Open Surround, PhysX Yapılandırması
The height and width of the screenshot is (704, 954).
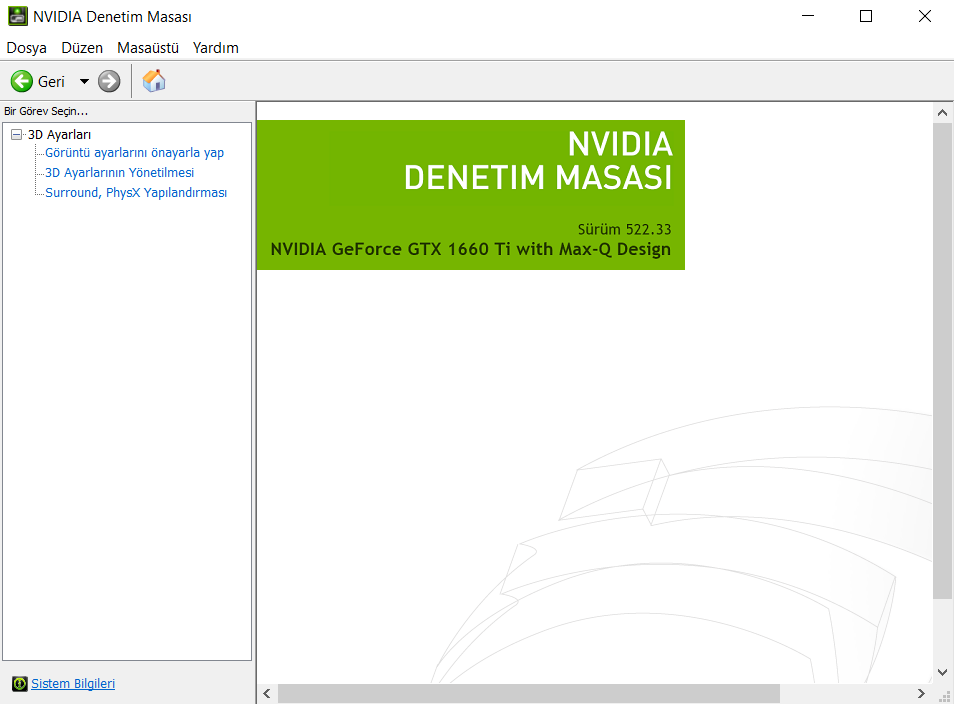pos(136,193)
